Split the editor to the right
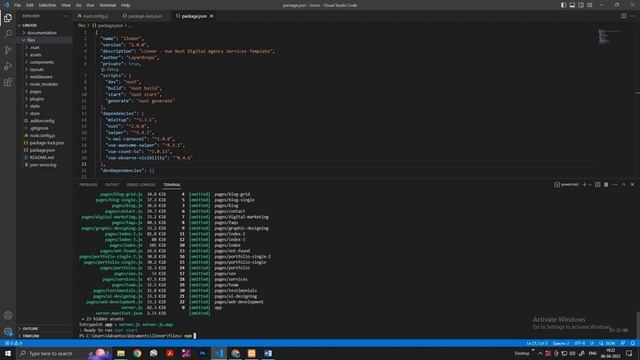This screenshot has height=360, width=640. point(624,16)
